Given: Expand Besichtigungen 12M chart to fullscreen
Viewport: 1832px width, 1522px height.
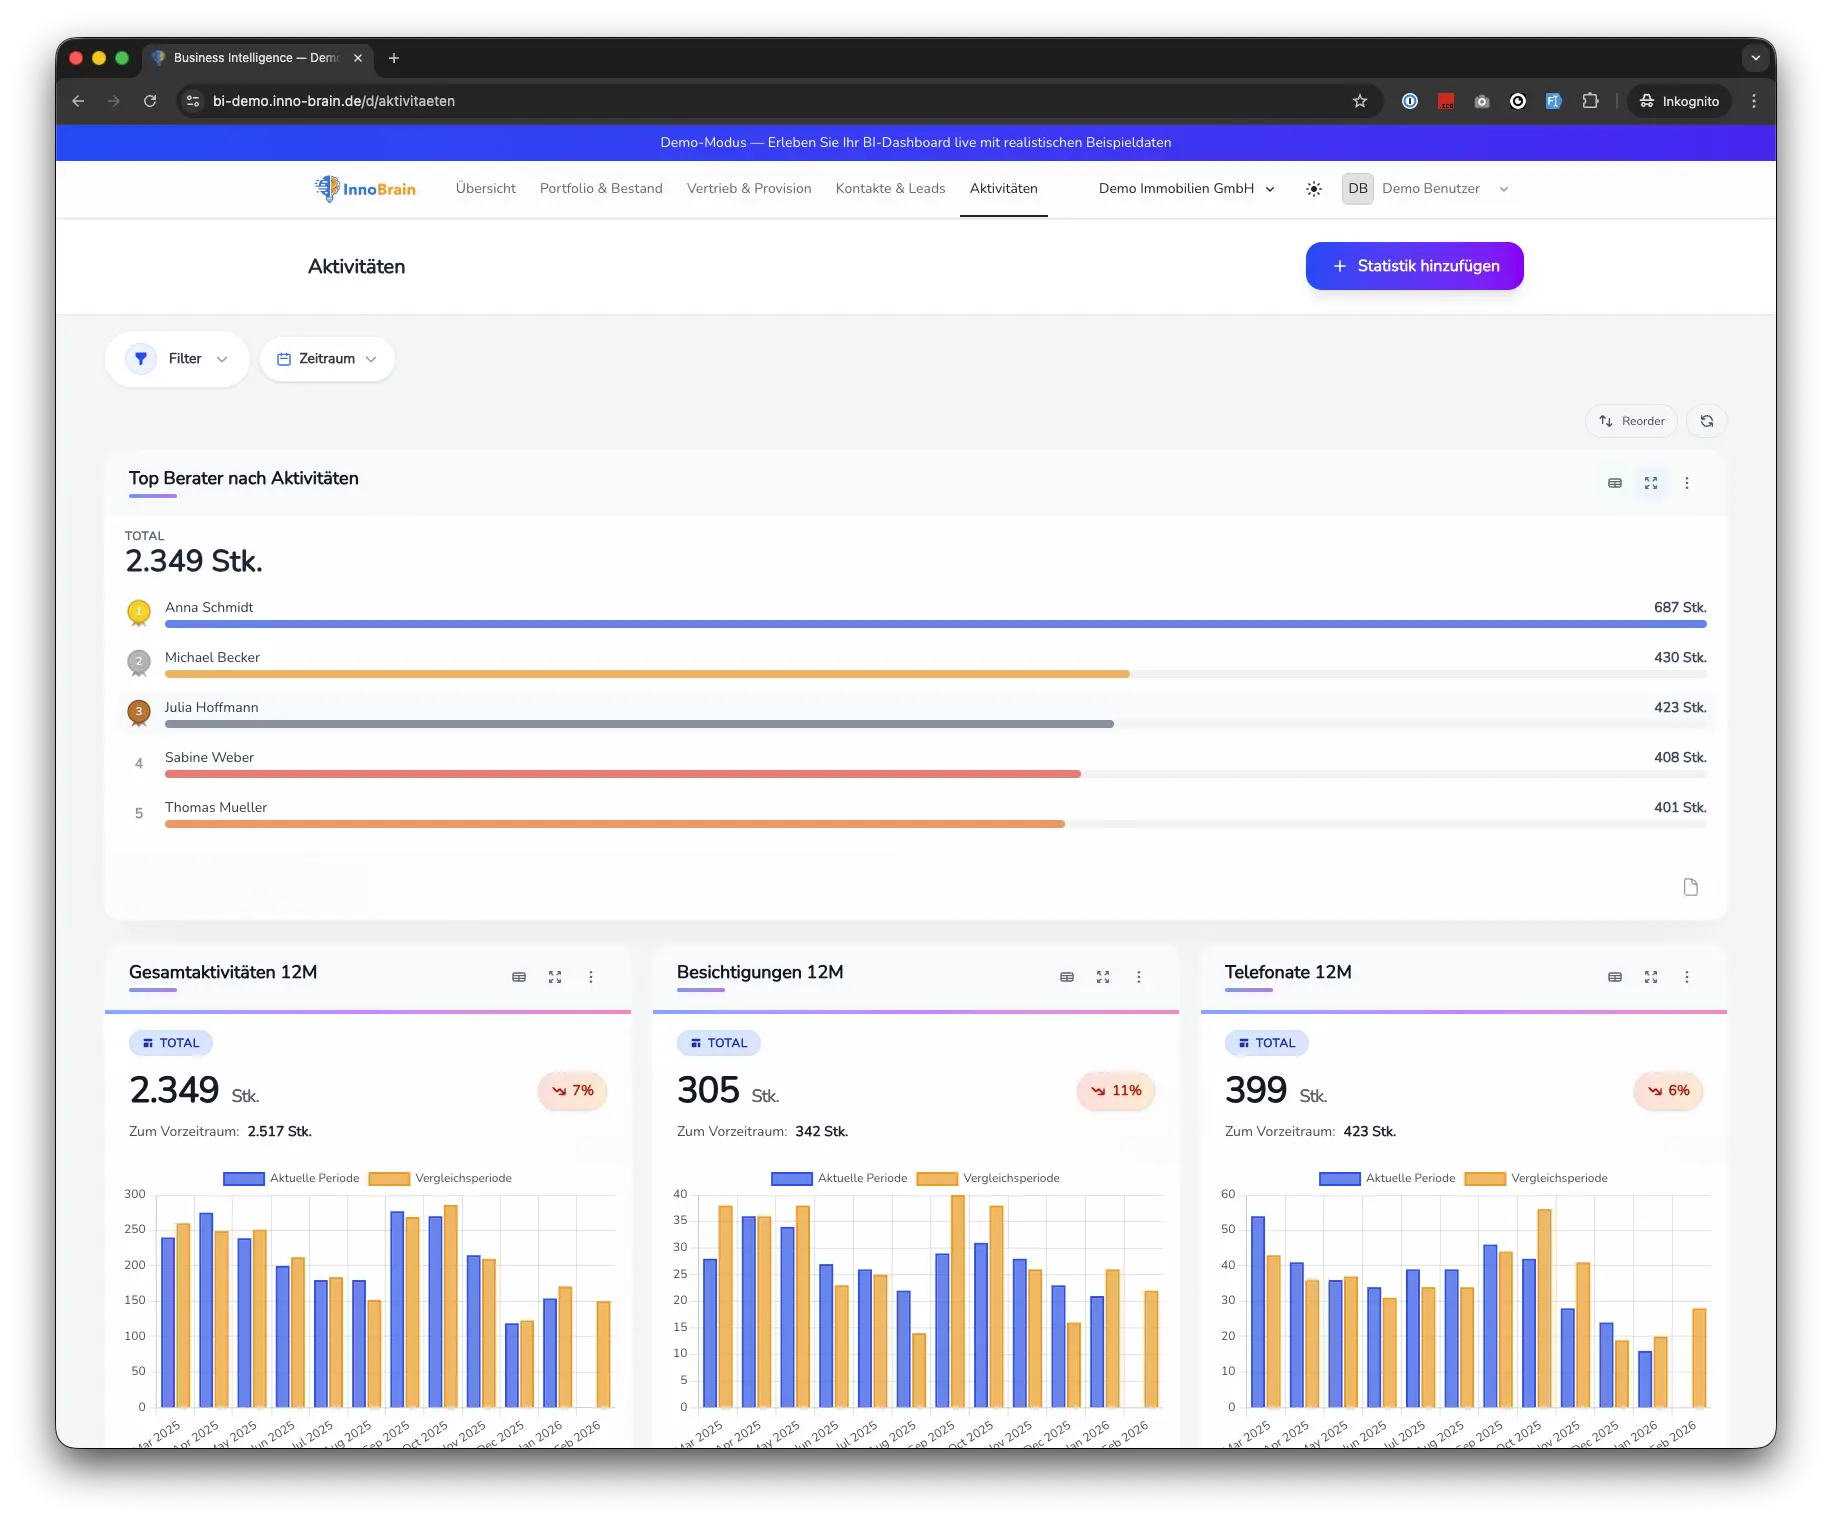Looking at the screenshot, I should click(x=1102, y=977).
